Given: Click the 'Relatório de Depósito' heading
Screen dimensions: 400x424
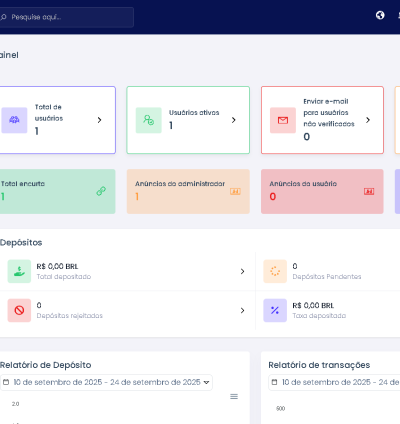Looking at the screenshot, I should pos(46,365).
